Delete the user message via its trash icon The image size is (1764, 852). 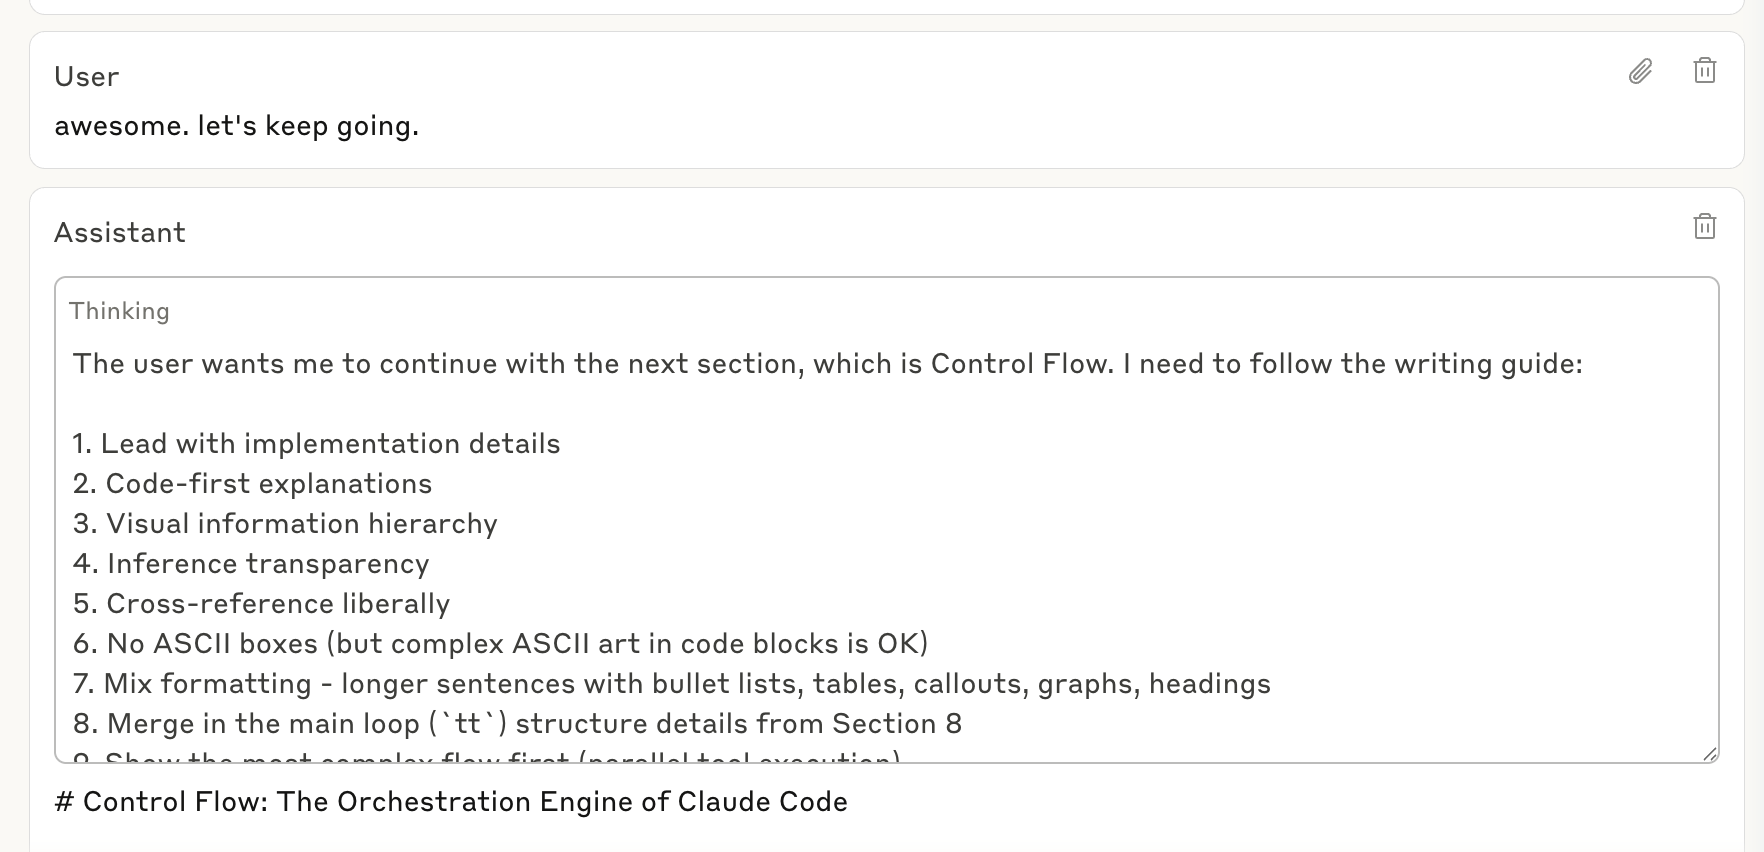point(1706,70)
